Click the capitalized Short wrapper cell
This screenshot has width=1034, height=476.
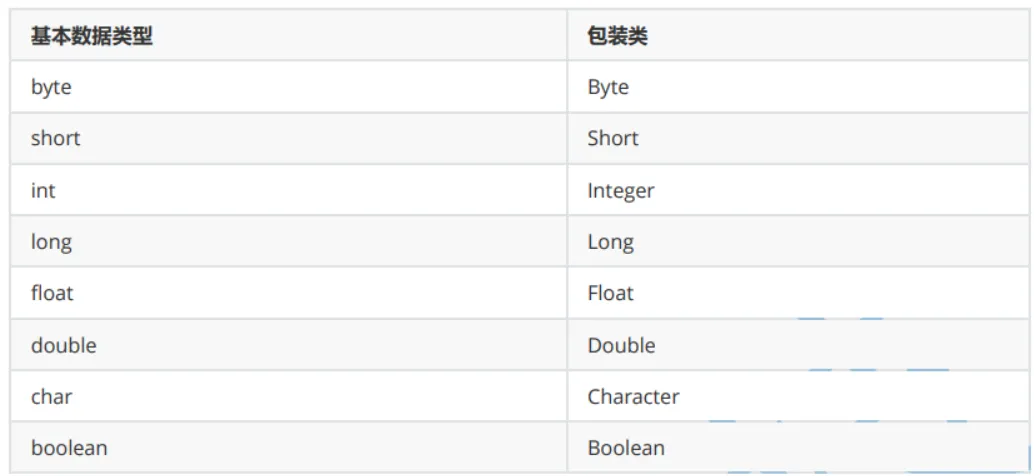point(612,138)
